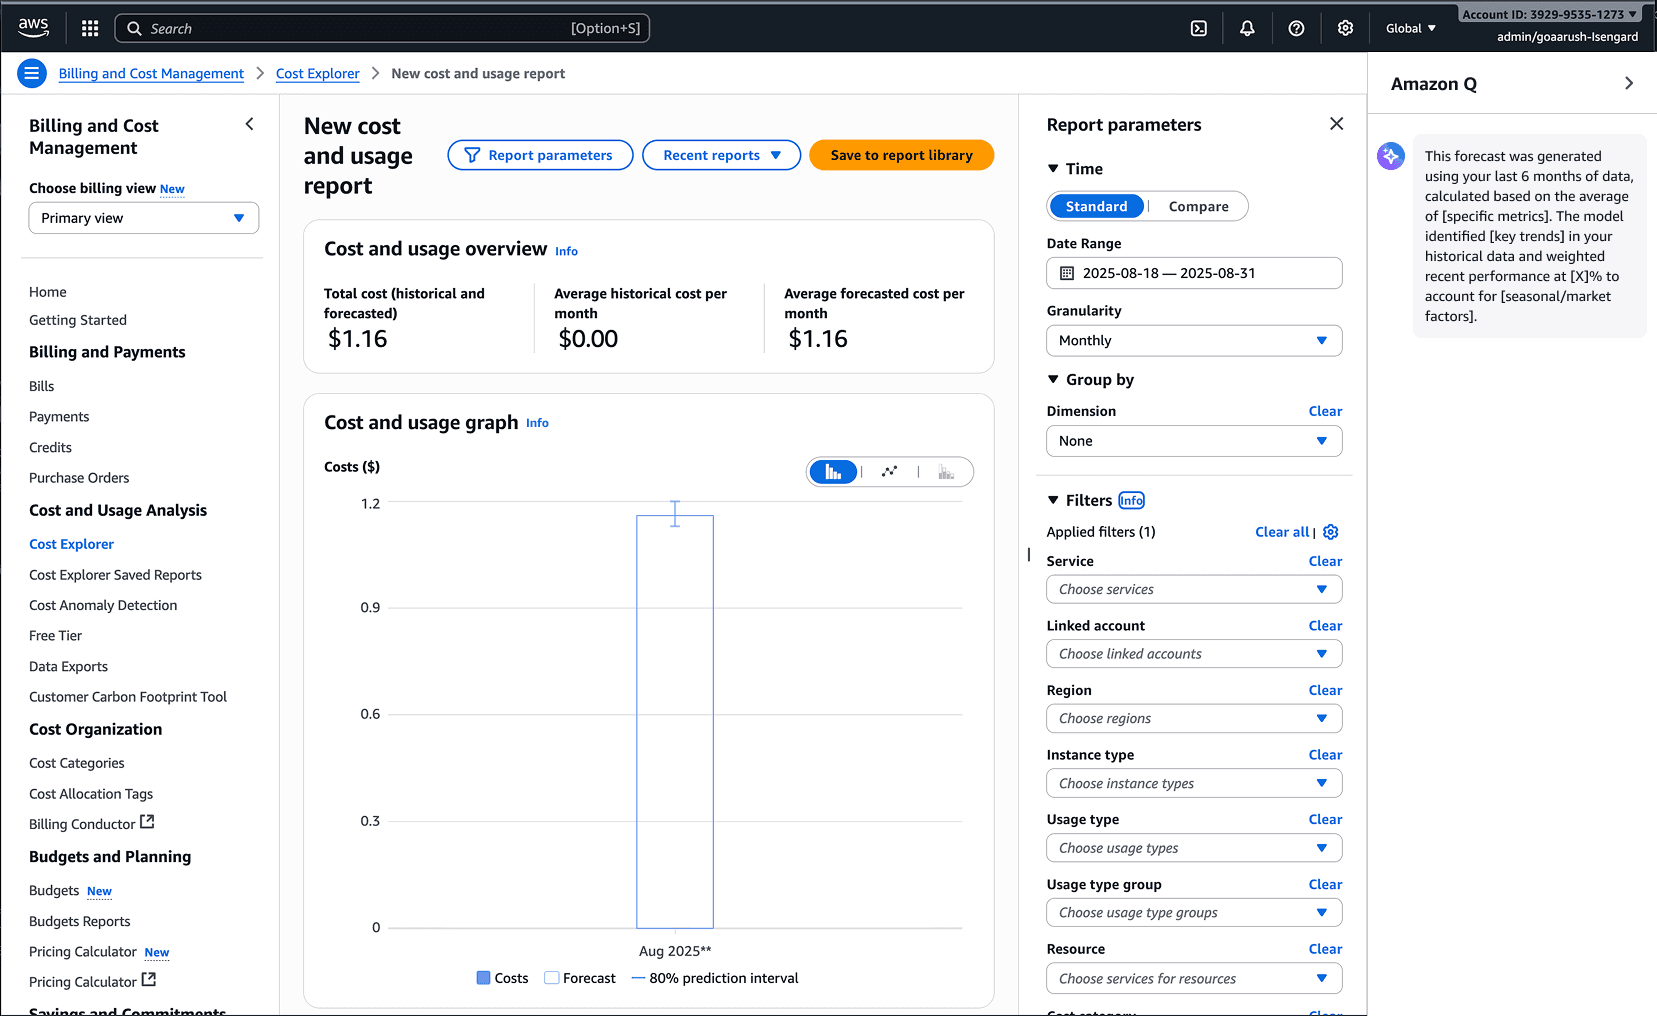The image size is (1657, 1016).
Task: Open the AWS services grid menu
Action: coord(90,29)
